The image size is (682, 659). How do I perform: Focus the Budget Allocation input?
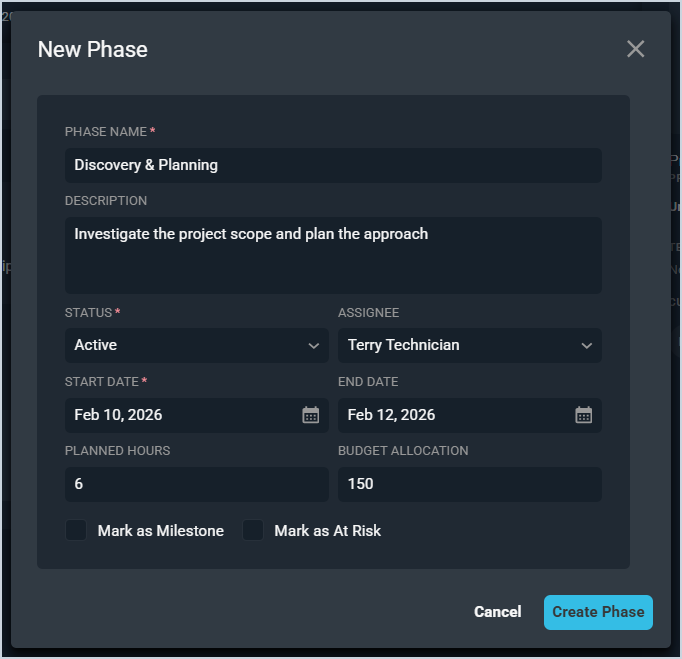tap(469, 484)
